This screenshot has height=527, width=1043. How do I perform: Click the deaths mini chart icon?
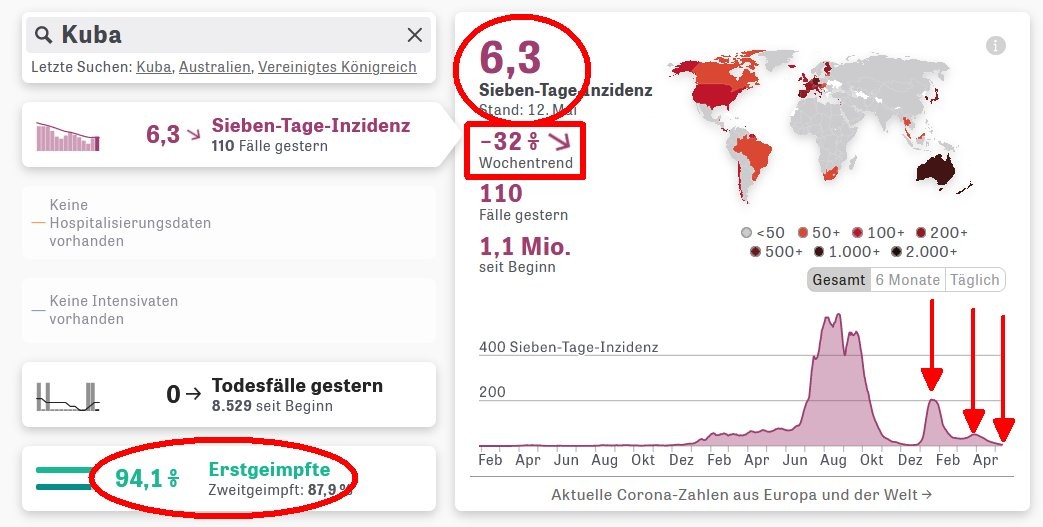(x=68, y=395)
